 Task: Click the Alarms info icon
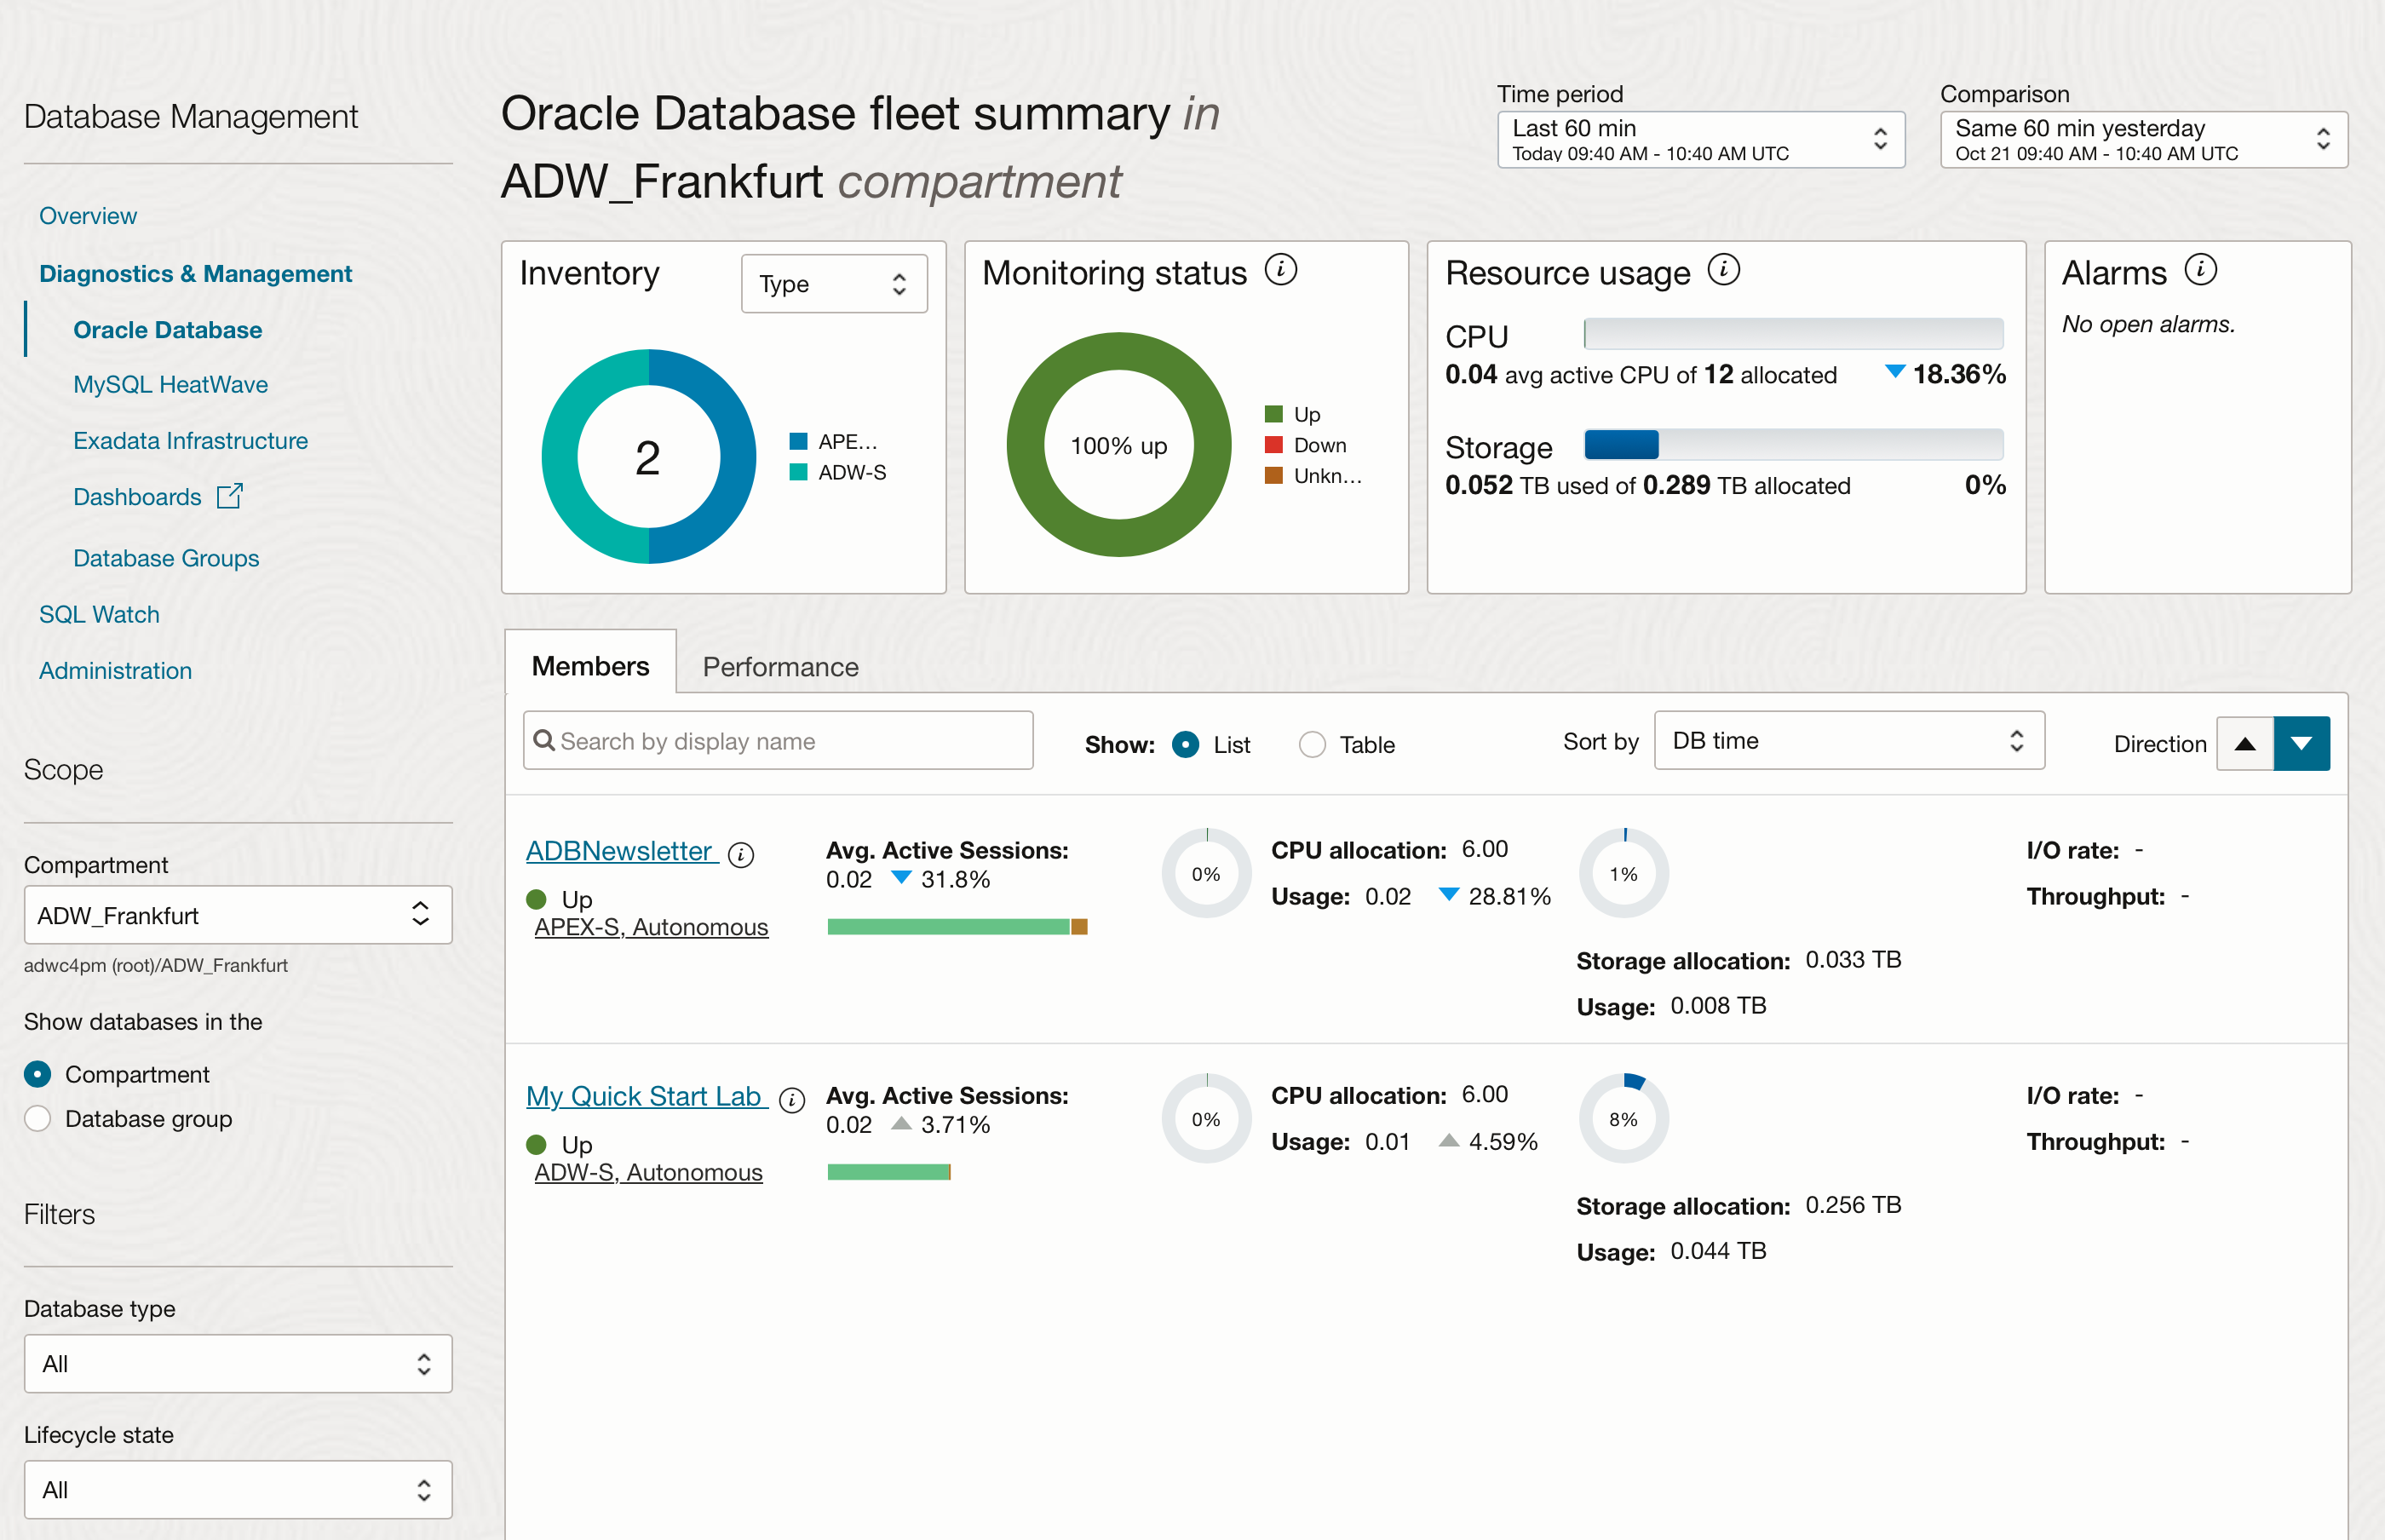pyautogui.click(x=2200, y=270)
